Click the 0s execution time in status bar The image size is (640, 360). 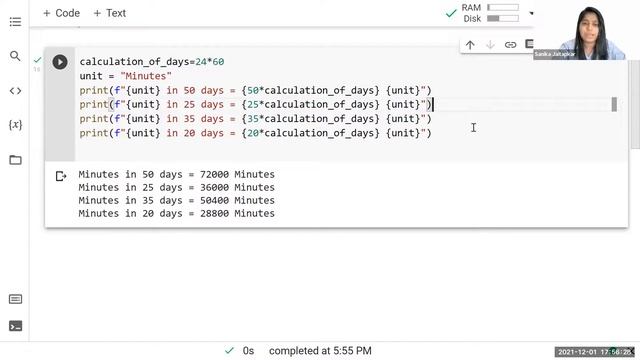pyautogui.click(x=248, y=351)
